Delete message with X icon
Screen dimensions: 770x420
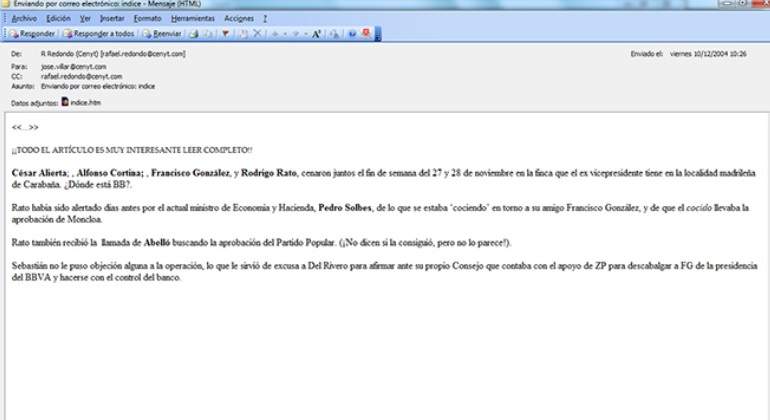(257, 34)
